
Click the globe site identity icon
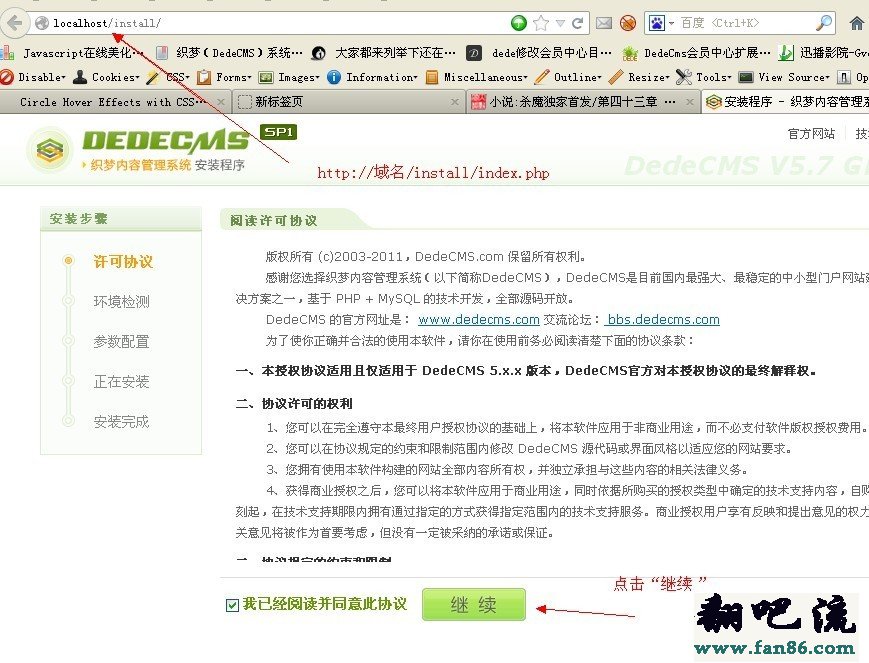[x=42, y=23]
